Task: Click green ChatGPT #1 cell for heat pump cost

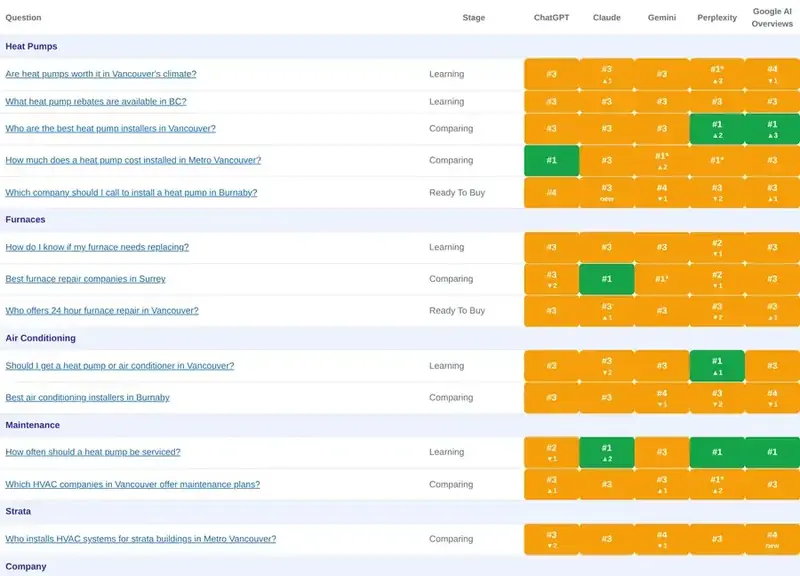Action: coord(552,160)
